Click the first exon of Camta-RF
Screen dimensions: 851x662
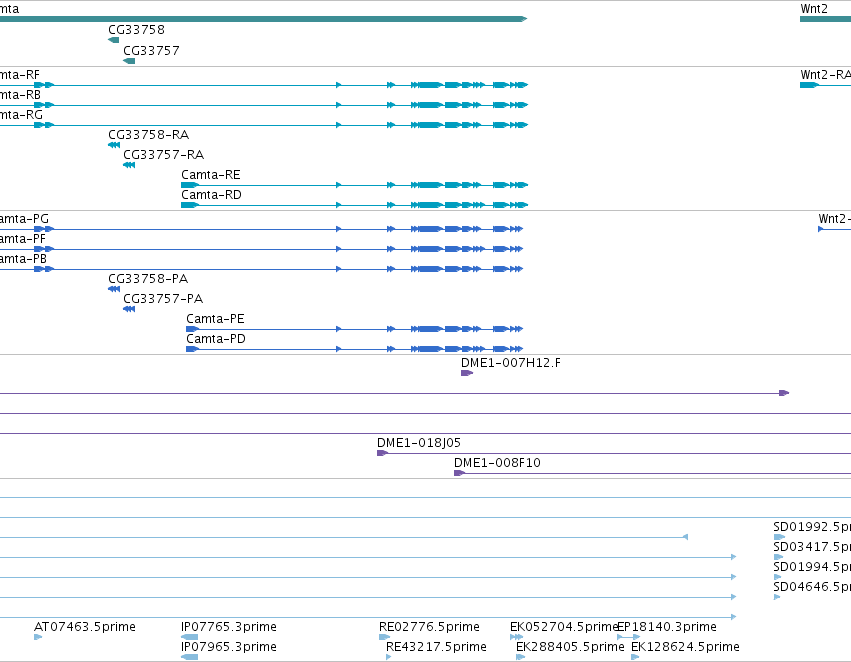point(39,85)
